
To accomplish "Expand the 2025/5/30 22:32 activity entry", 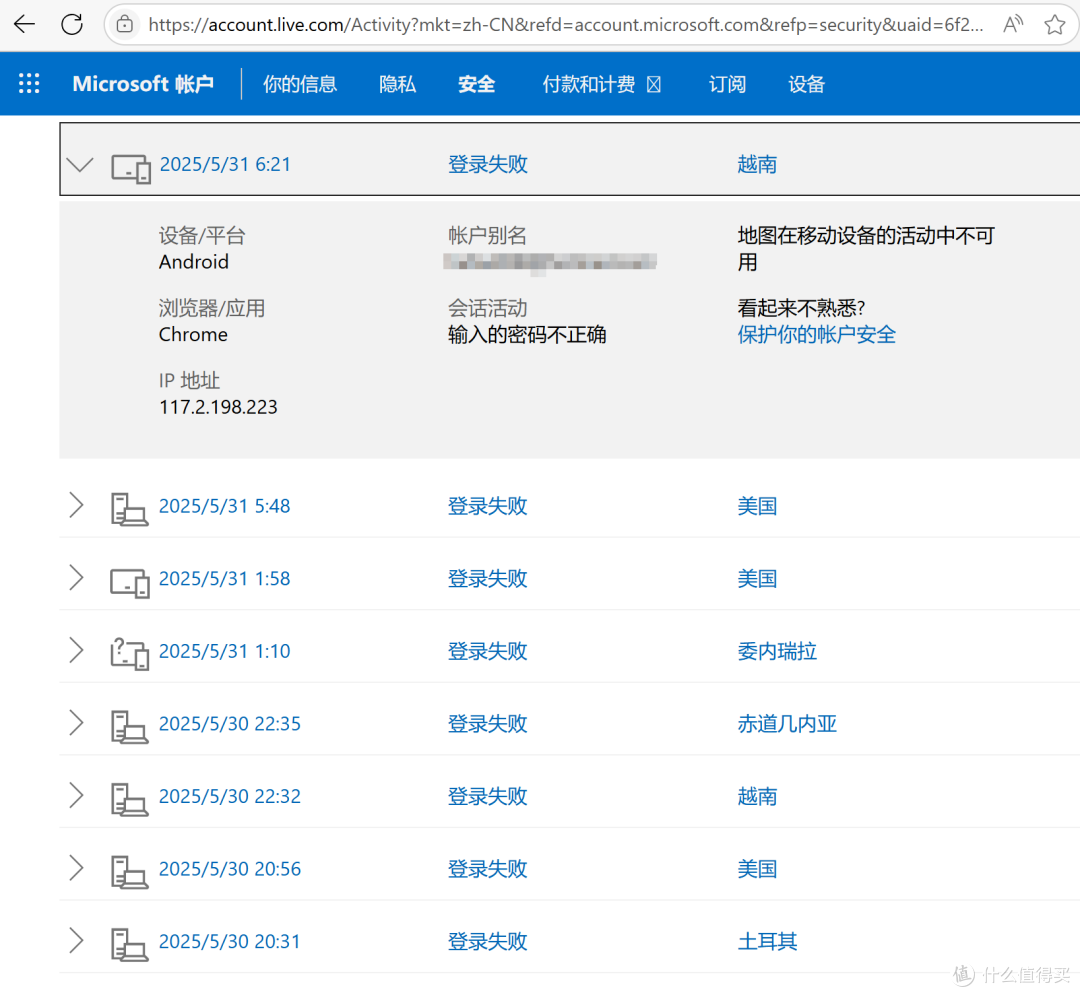I will [x=76, y=795].
